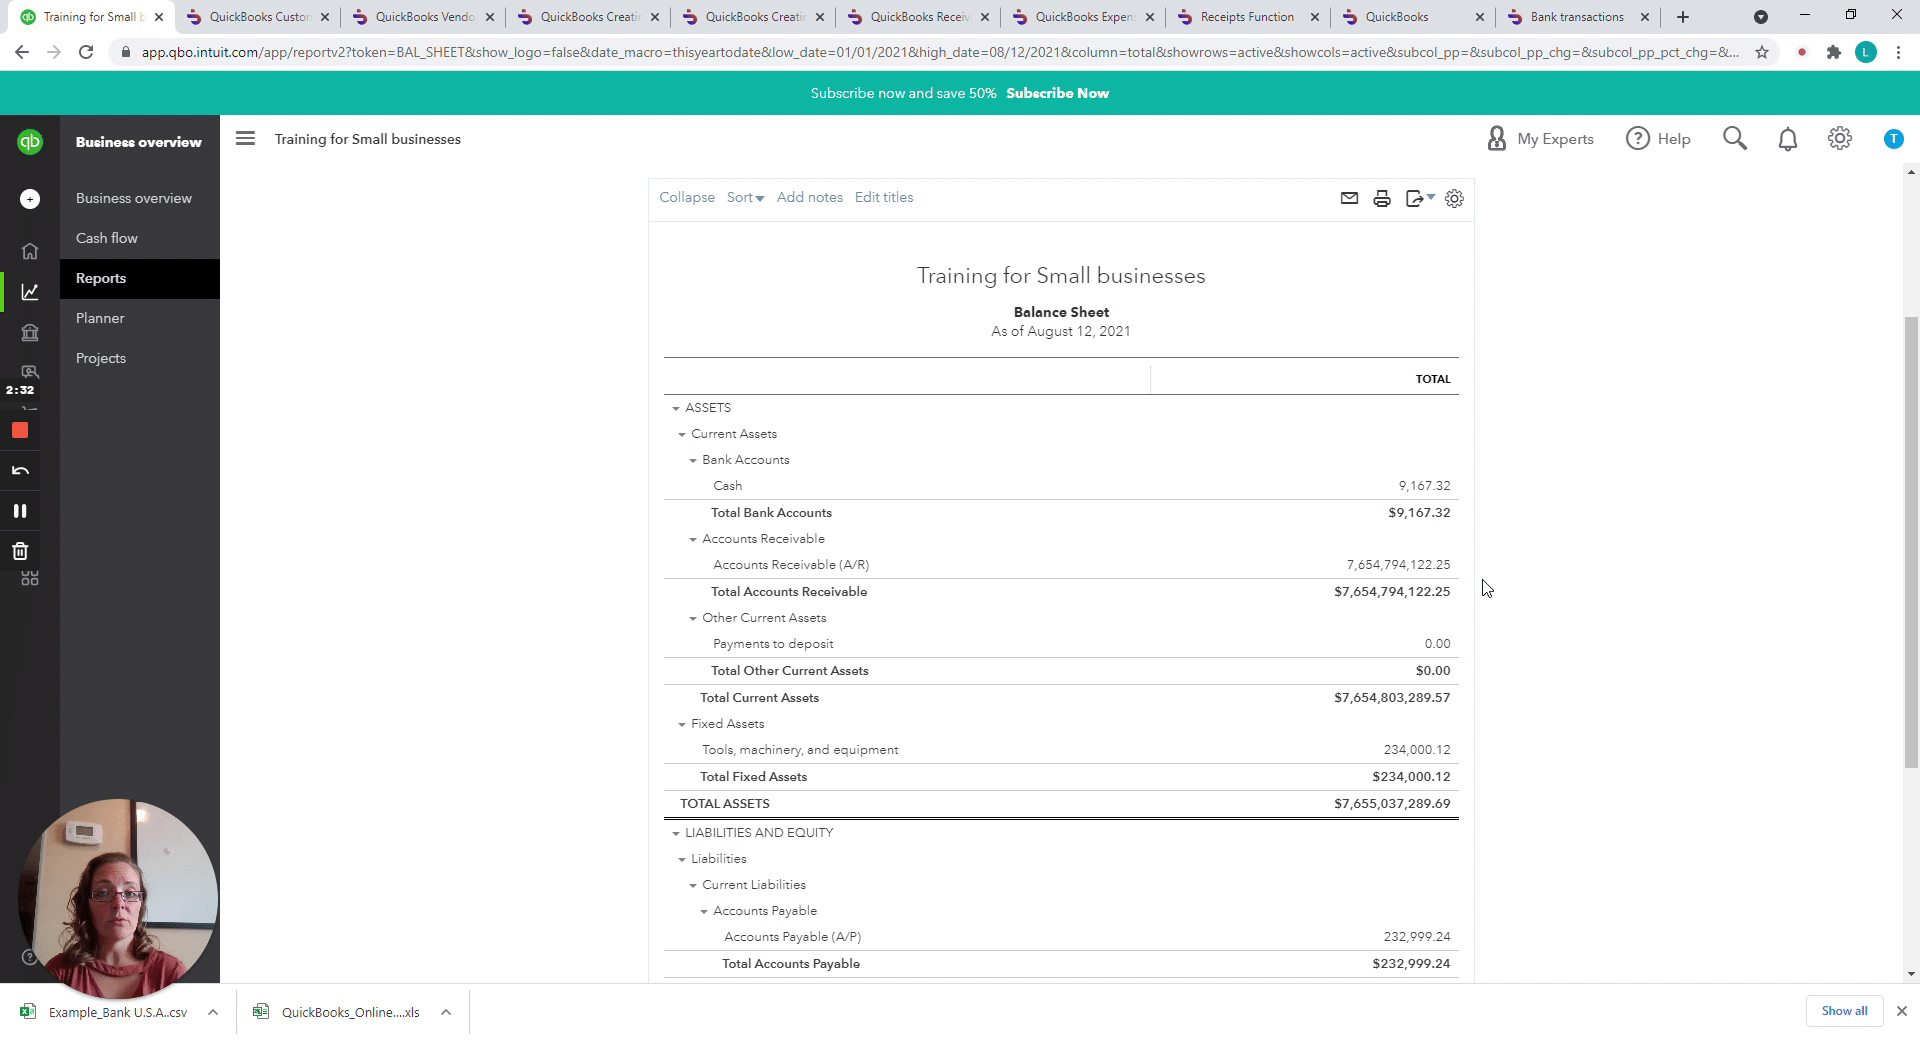Screen dimensions: 1920x1040
Task: Delete the recording via trash icon
Action: pyautogui.click(x=20, y=551)
